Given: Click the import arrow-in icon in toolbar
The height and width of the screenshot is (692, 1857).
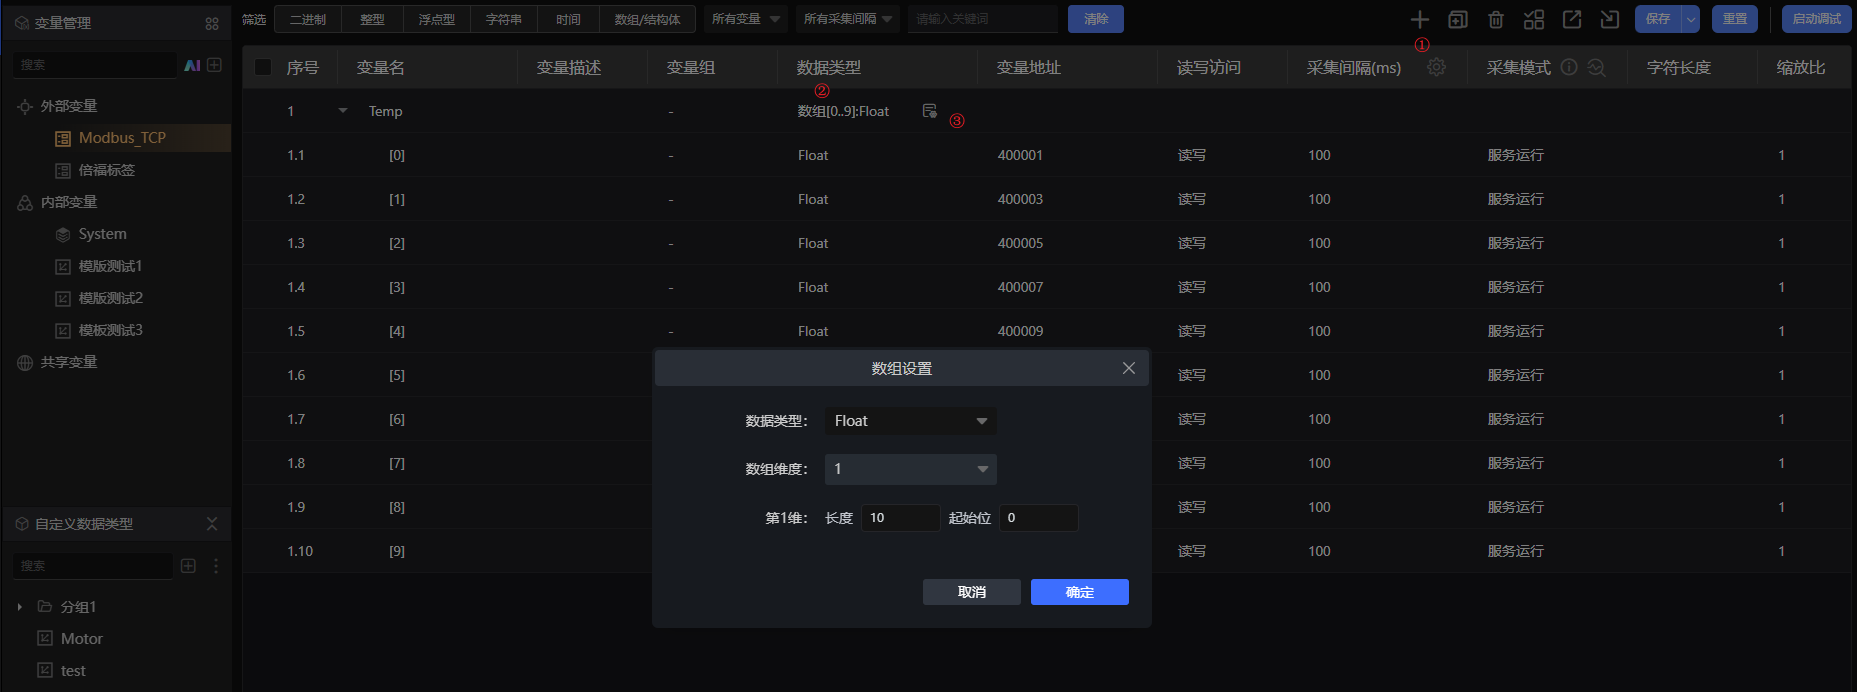Looking at the screenshot, I should 1610,19.
